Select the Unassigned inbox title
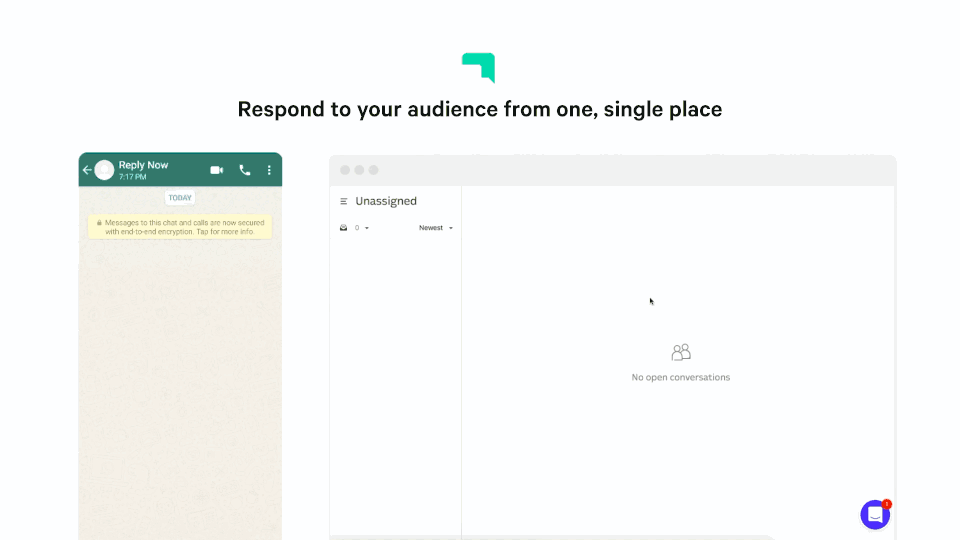The height and width of the screenshot is (540, 960). [x=386, y=201]
